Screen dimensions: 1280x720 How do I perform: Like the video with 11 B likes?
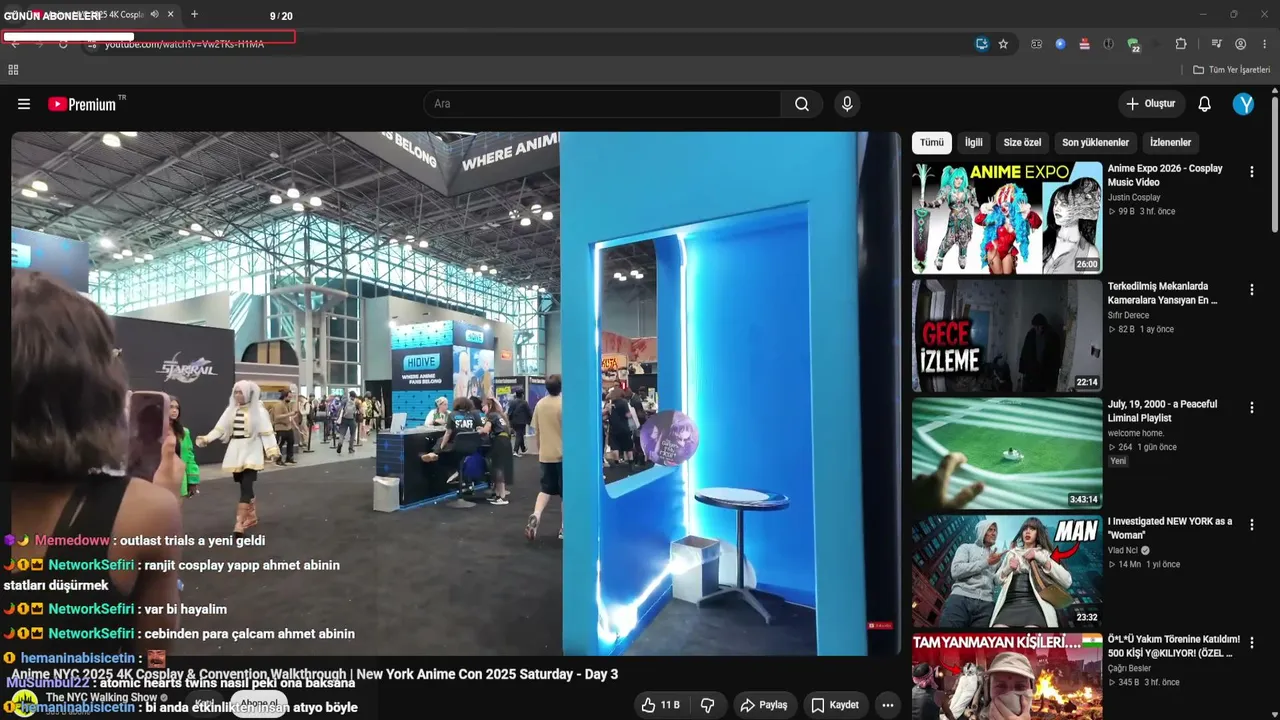(660, 705)
